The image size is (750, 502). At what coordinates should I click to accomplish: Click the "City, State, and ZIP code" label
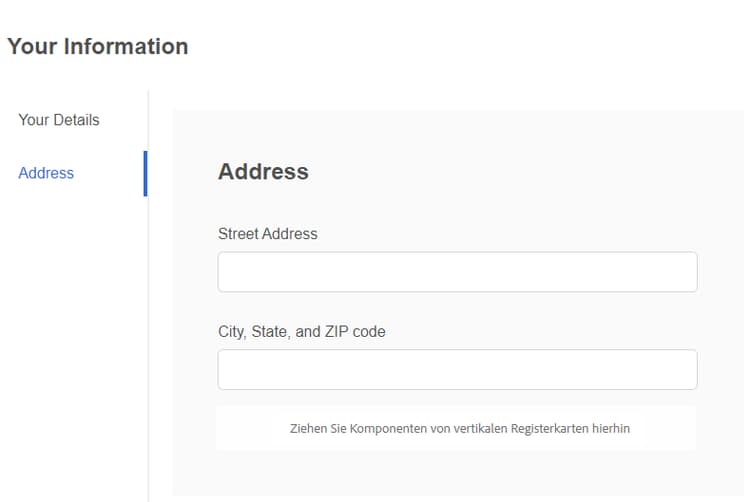301,331
